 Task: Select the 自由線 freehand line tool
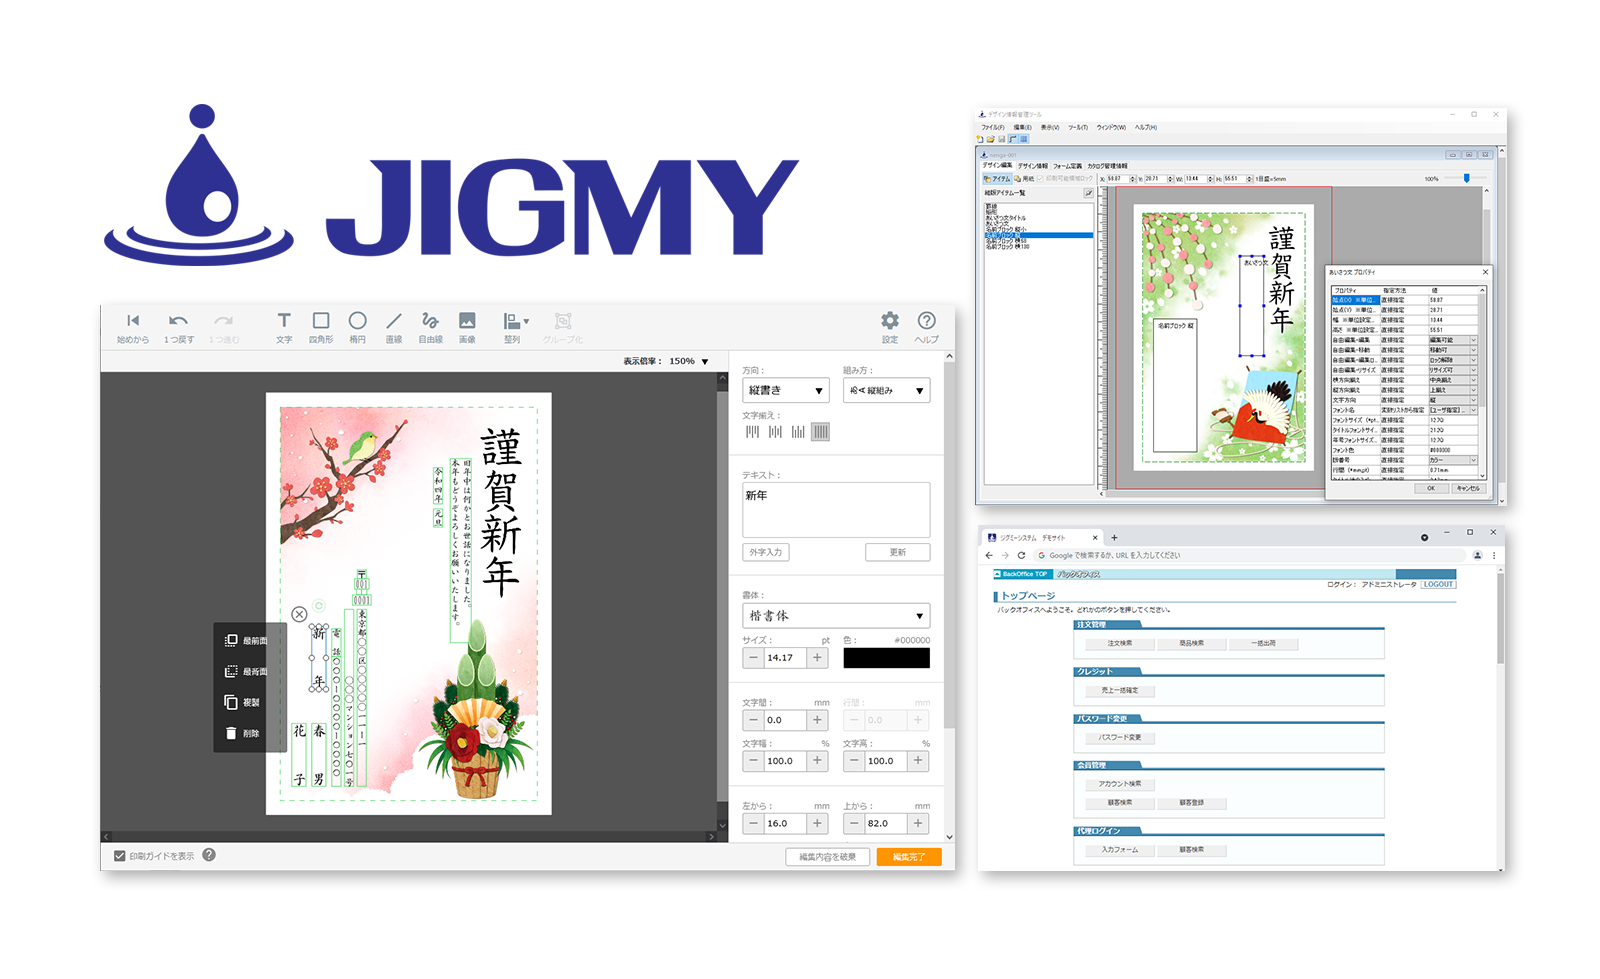(430, 326)
